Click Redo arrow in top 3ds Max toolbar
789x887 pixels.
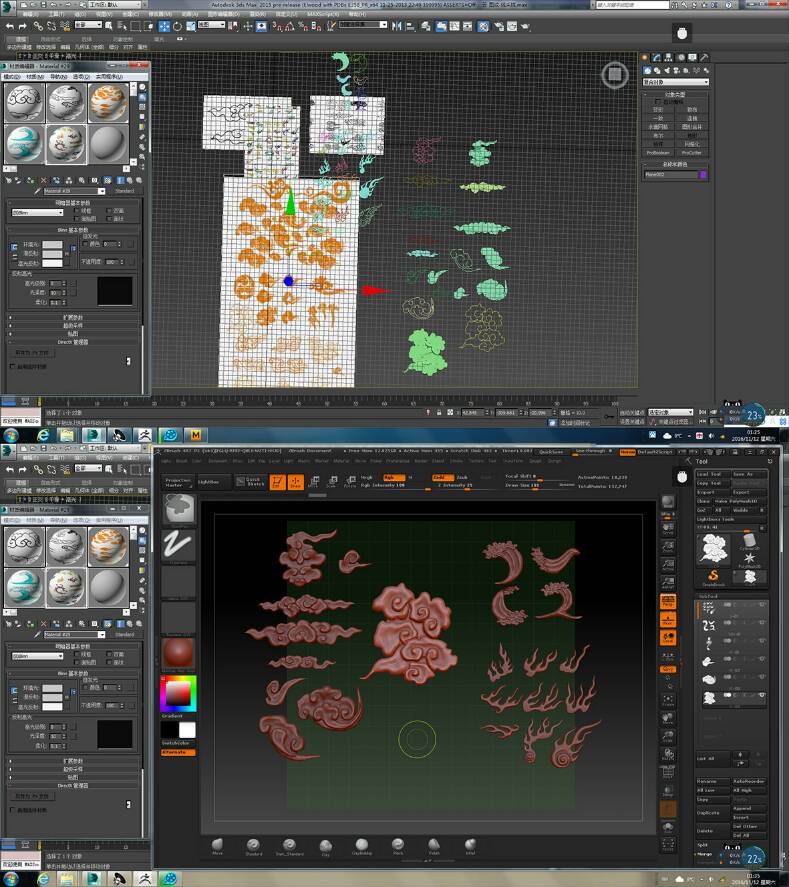[23, 26]
